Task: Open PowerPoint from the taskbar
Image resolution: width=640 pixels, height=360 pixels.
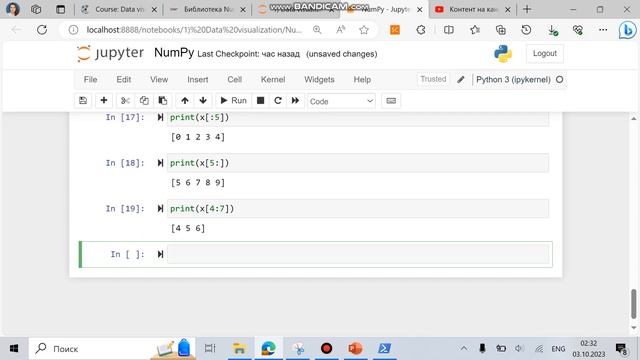Action: tap(355, 349)
